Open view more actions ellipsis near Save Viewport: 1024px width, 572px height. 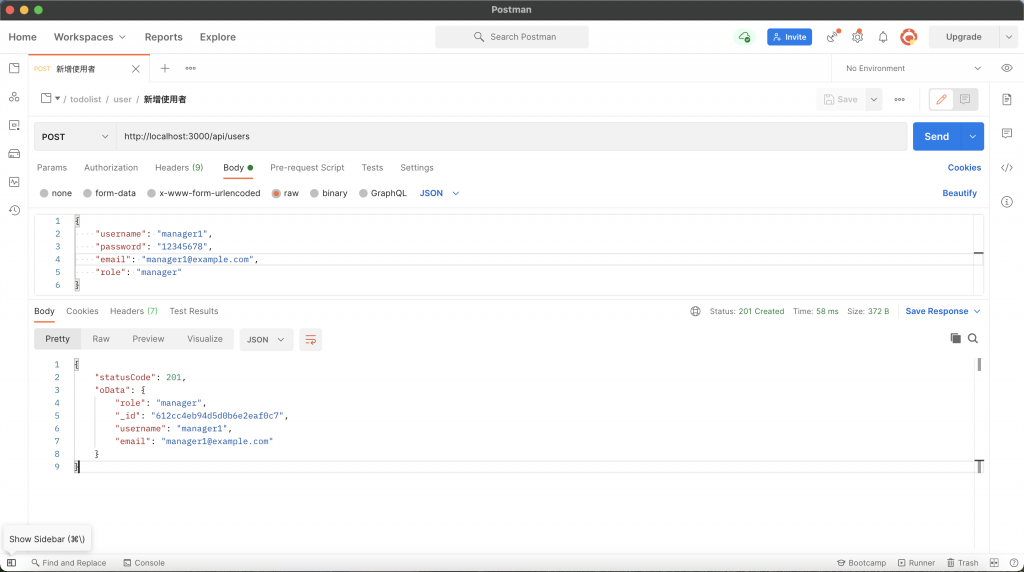tap(899, 99)
